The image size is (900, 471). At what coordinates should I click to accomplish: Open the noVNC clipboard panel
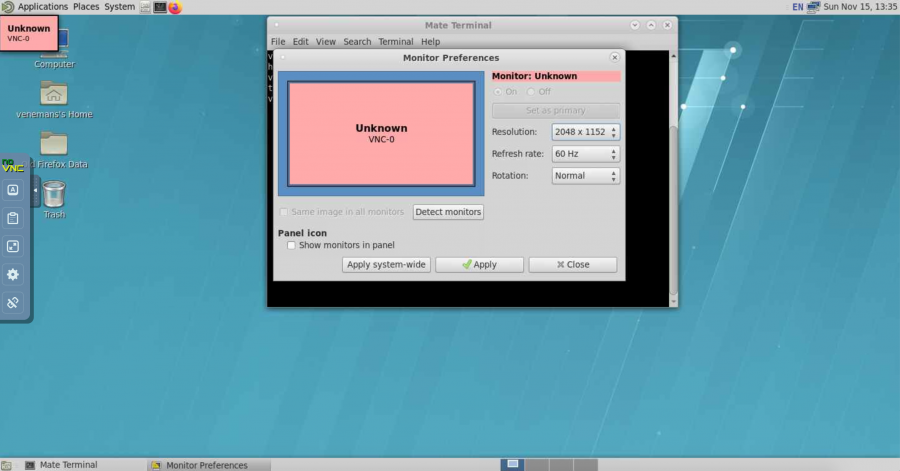click(13, 218)
